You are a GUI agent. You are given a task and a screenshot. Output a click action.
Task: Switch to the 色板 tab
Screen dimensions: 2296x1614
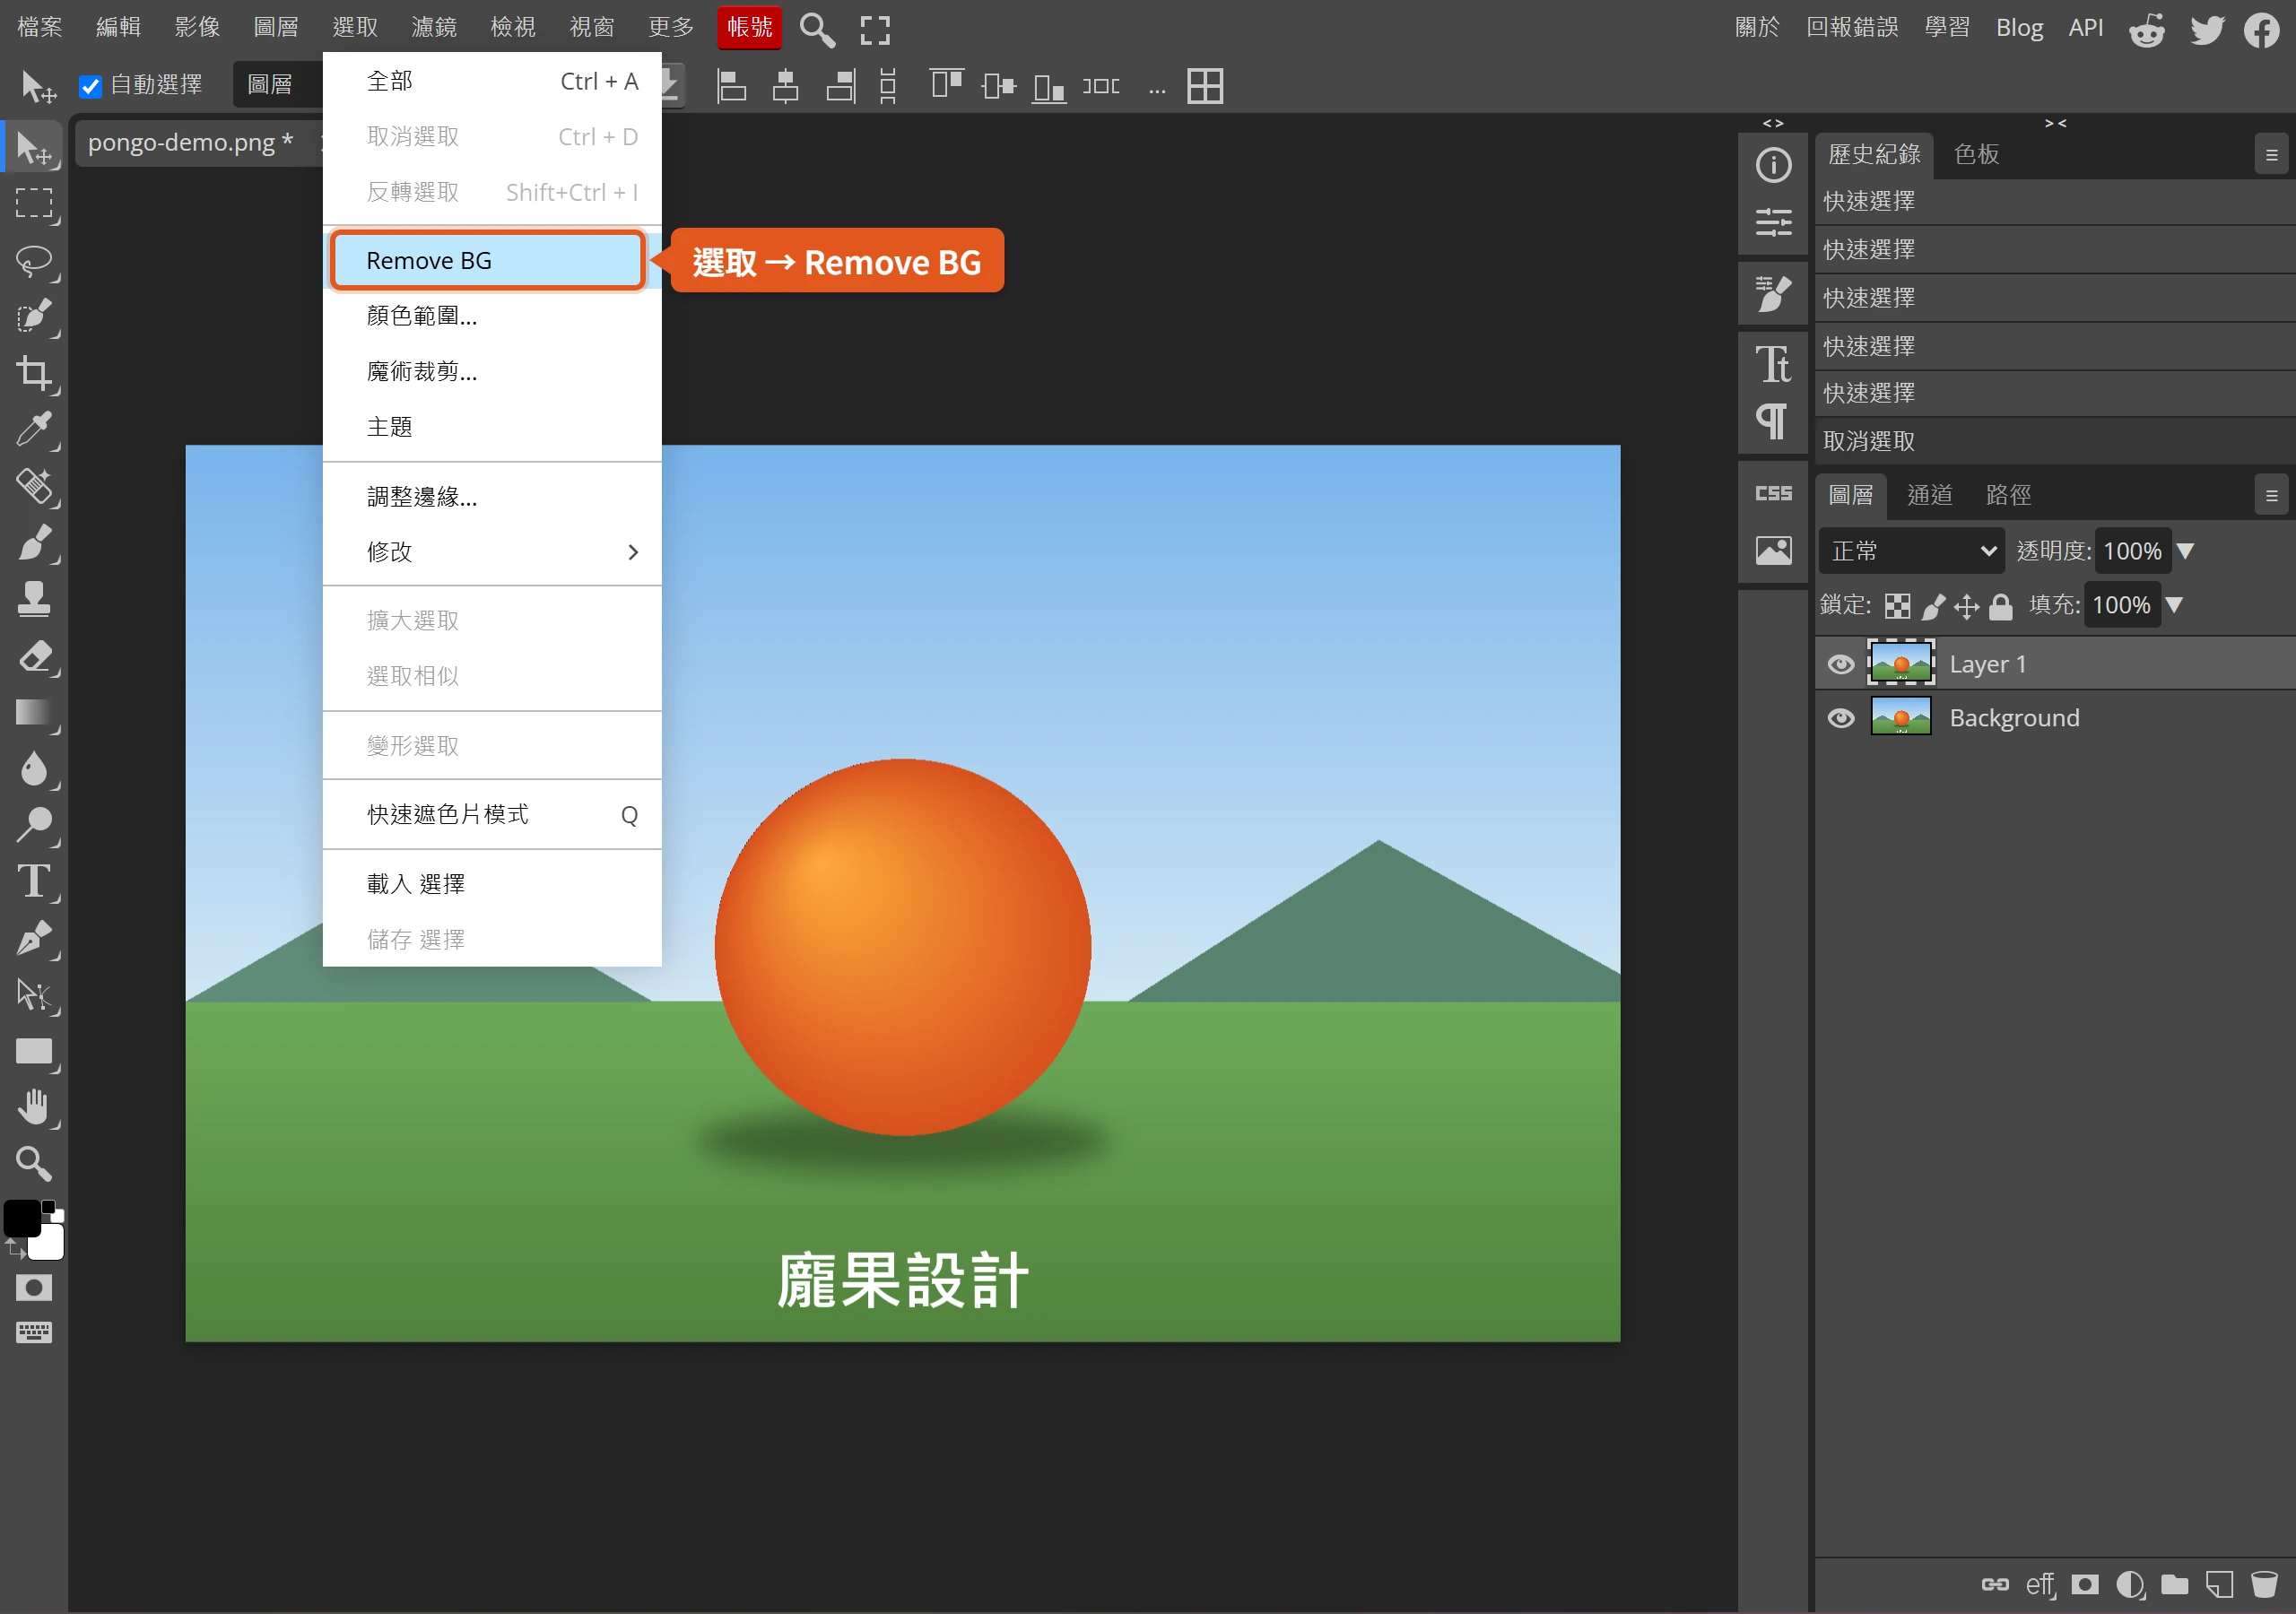coord(1976,154)
